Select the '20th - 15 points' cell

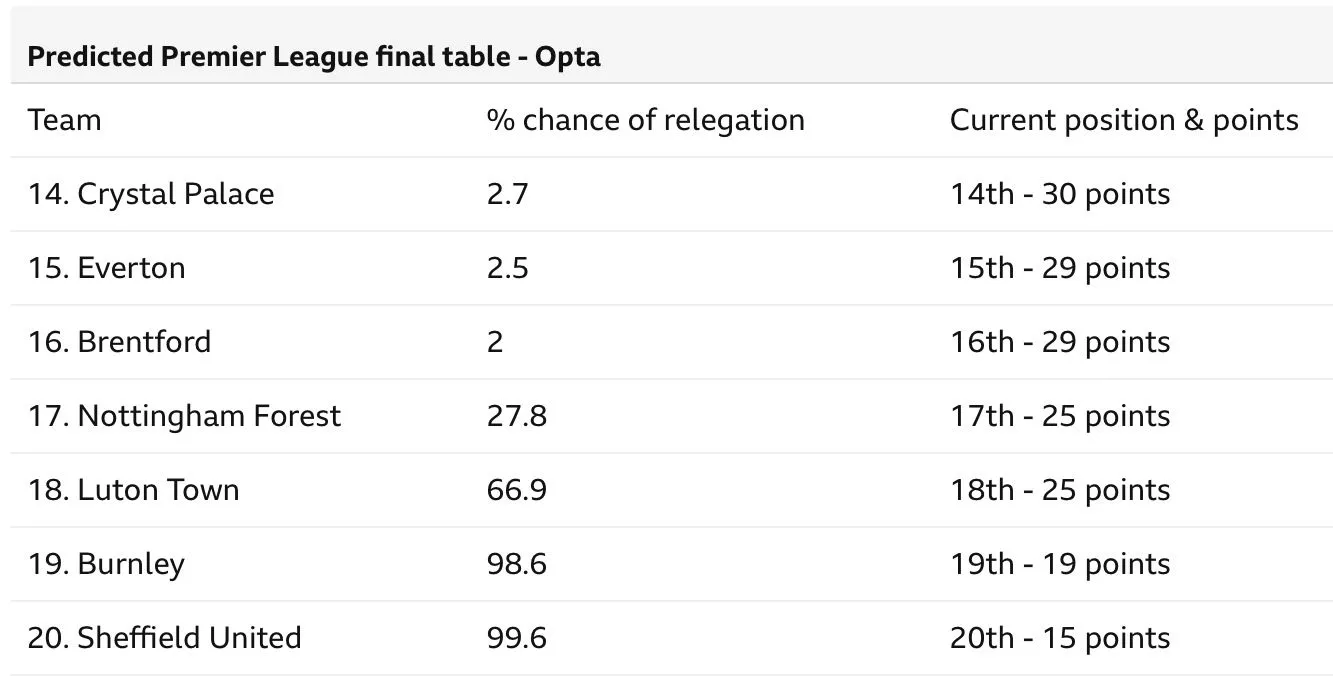(x=1059, y=638)
